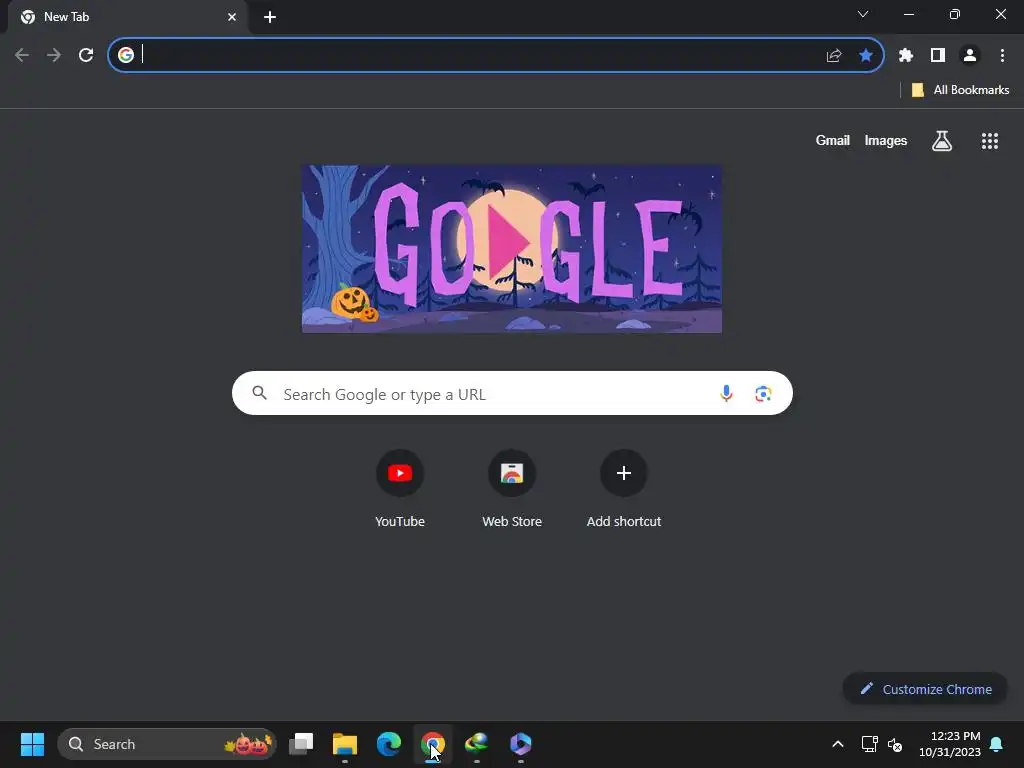This screenshot has height=768, width=1024.
Task: Open the Windows Start menu
Action: [x=32, y=744]
